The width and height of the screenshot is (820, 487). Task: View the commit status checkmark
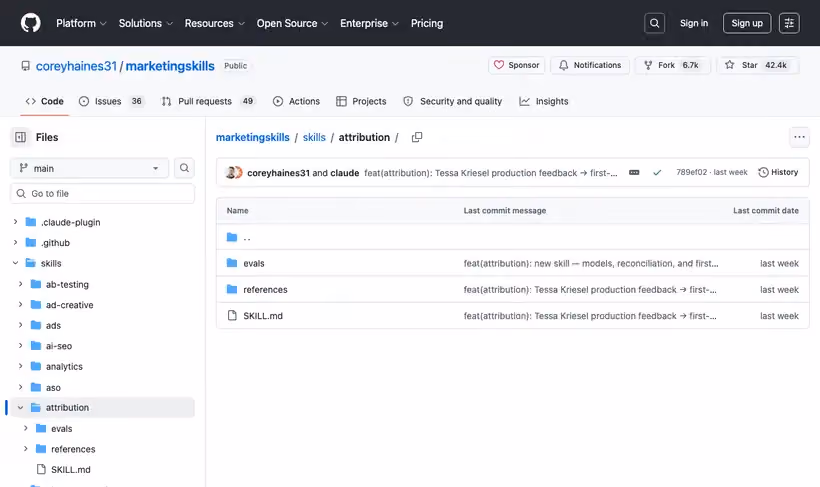click(657, 172)
